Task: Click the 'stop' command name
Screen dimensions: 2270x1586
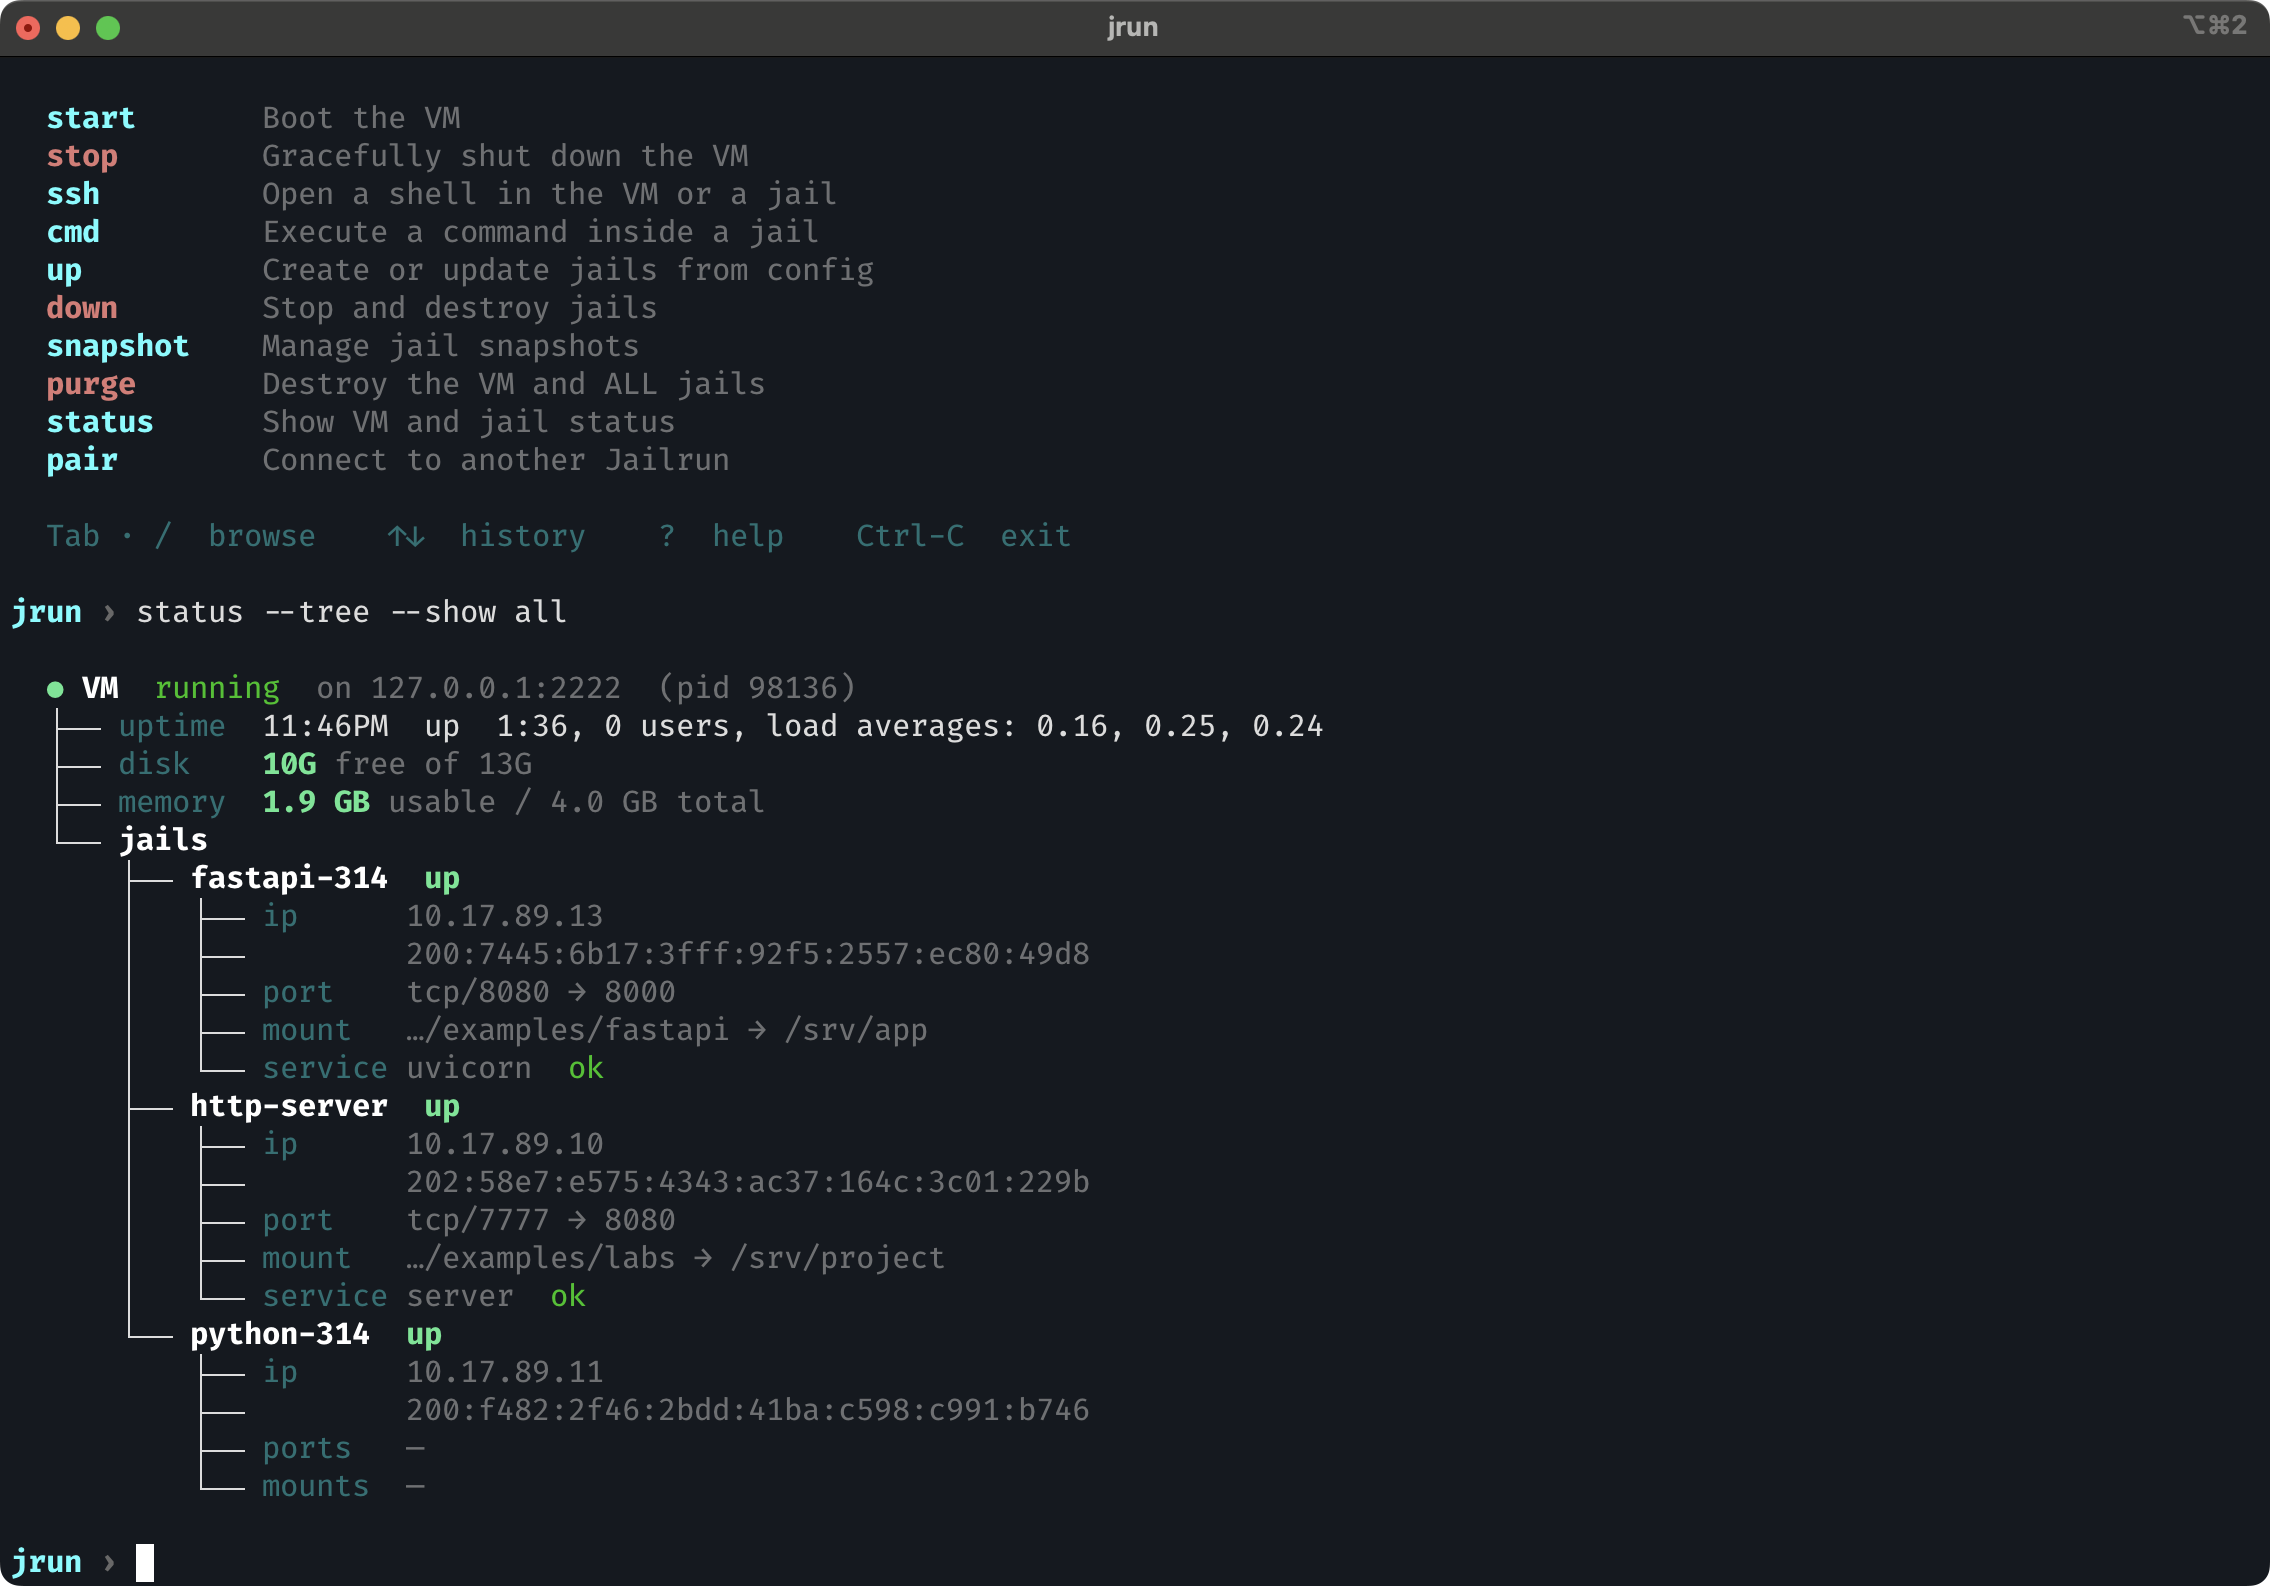Action: tap(82, 156)
